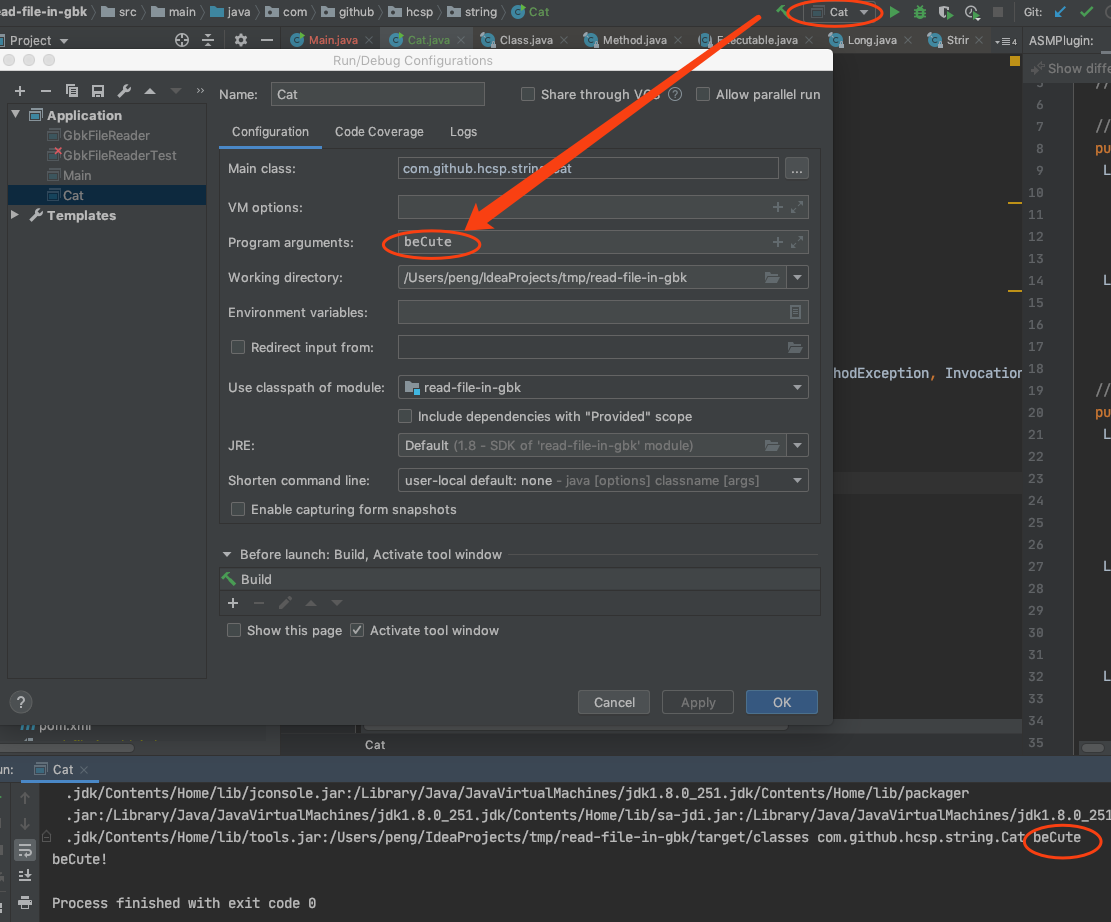Stop process square icon in main toolbar
The width and height of the screenshot is (1111, 922).
pos(998,12)
